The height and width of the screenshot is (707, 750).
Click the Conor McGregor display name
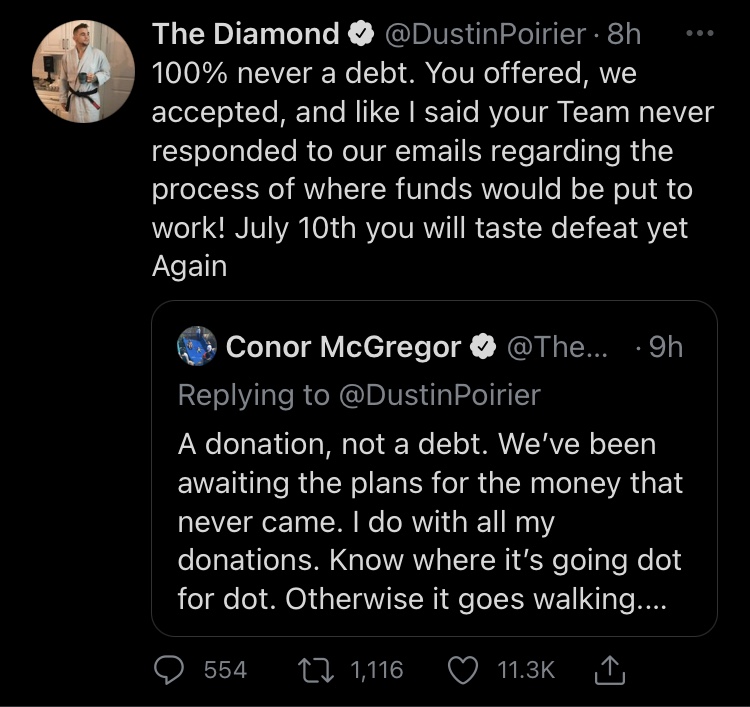[343, 346]
